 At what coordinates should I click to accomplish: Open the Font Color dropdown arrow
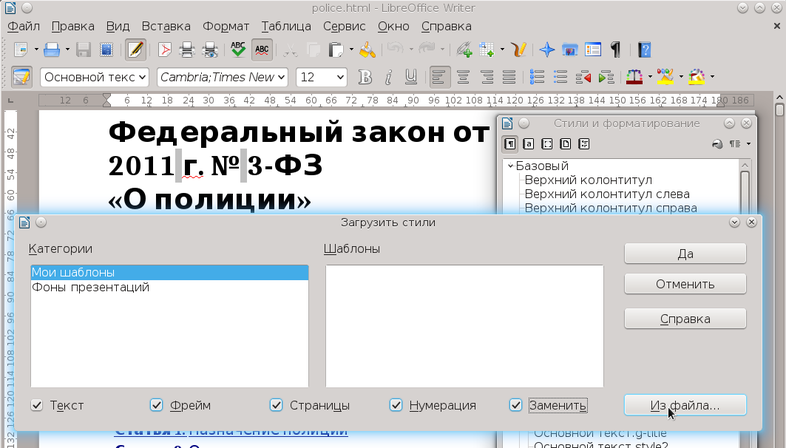650,77
